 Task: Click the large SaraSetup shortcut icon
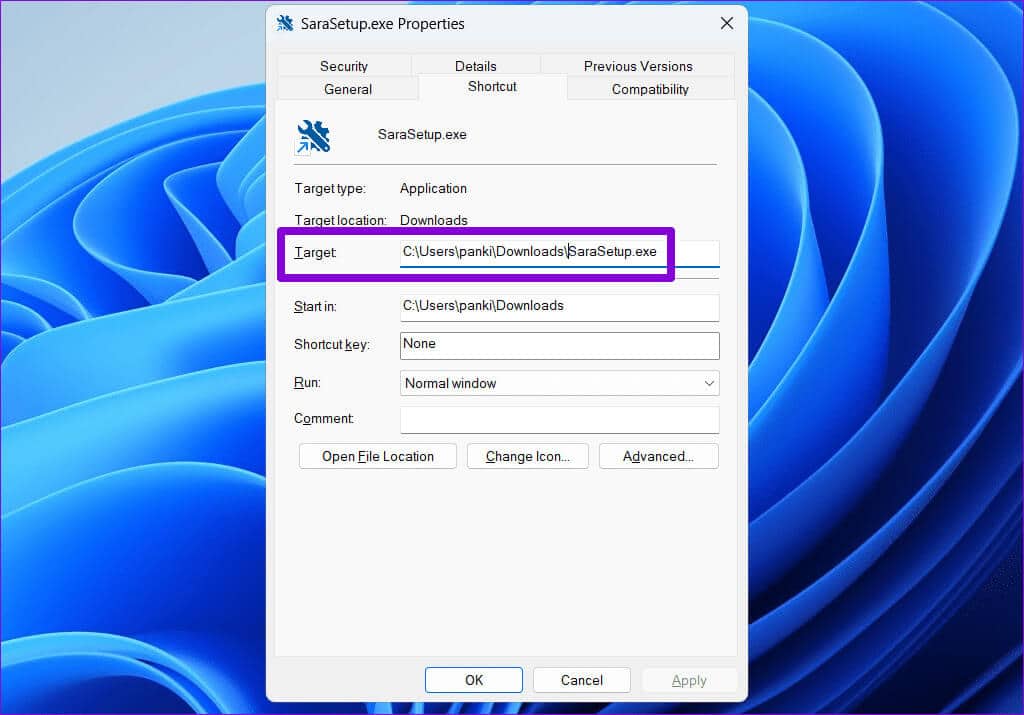(x=313, y=137)
